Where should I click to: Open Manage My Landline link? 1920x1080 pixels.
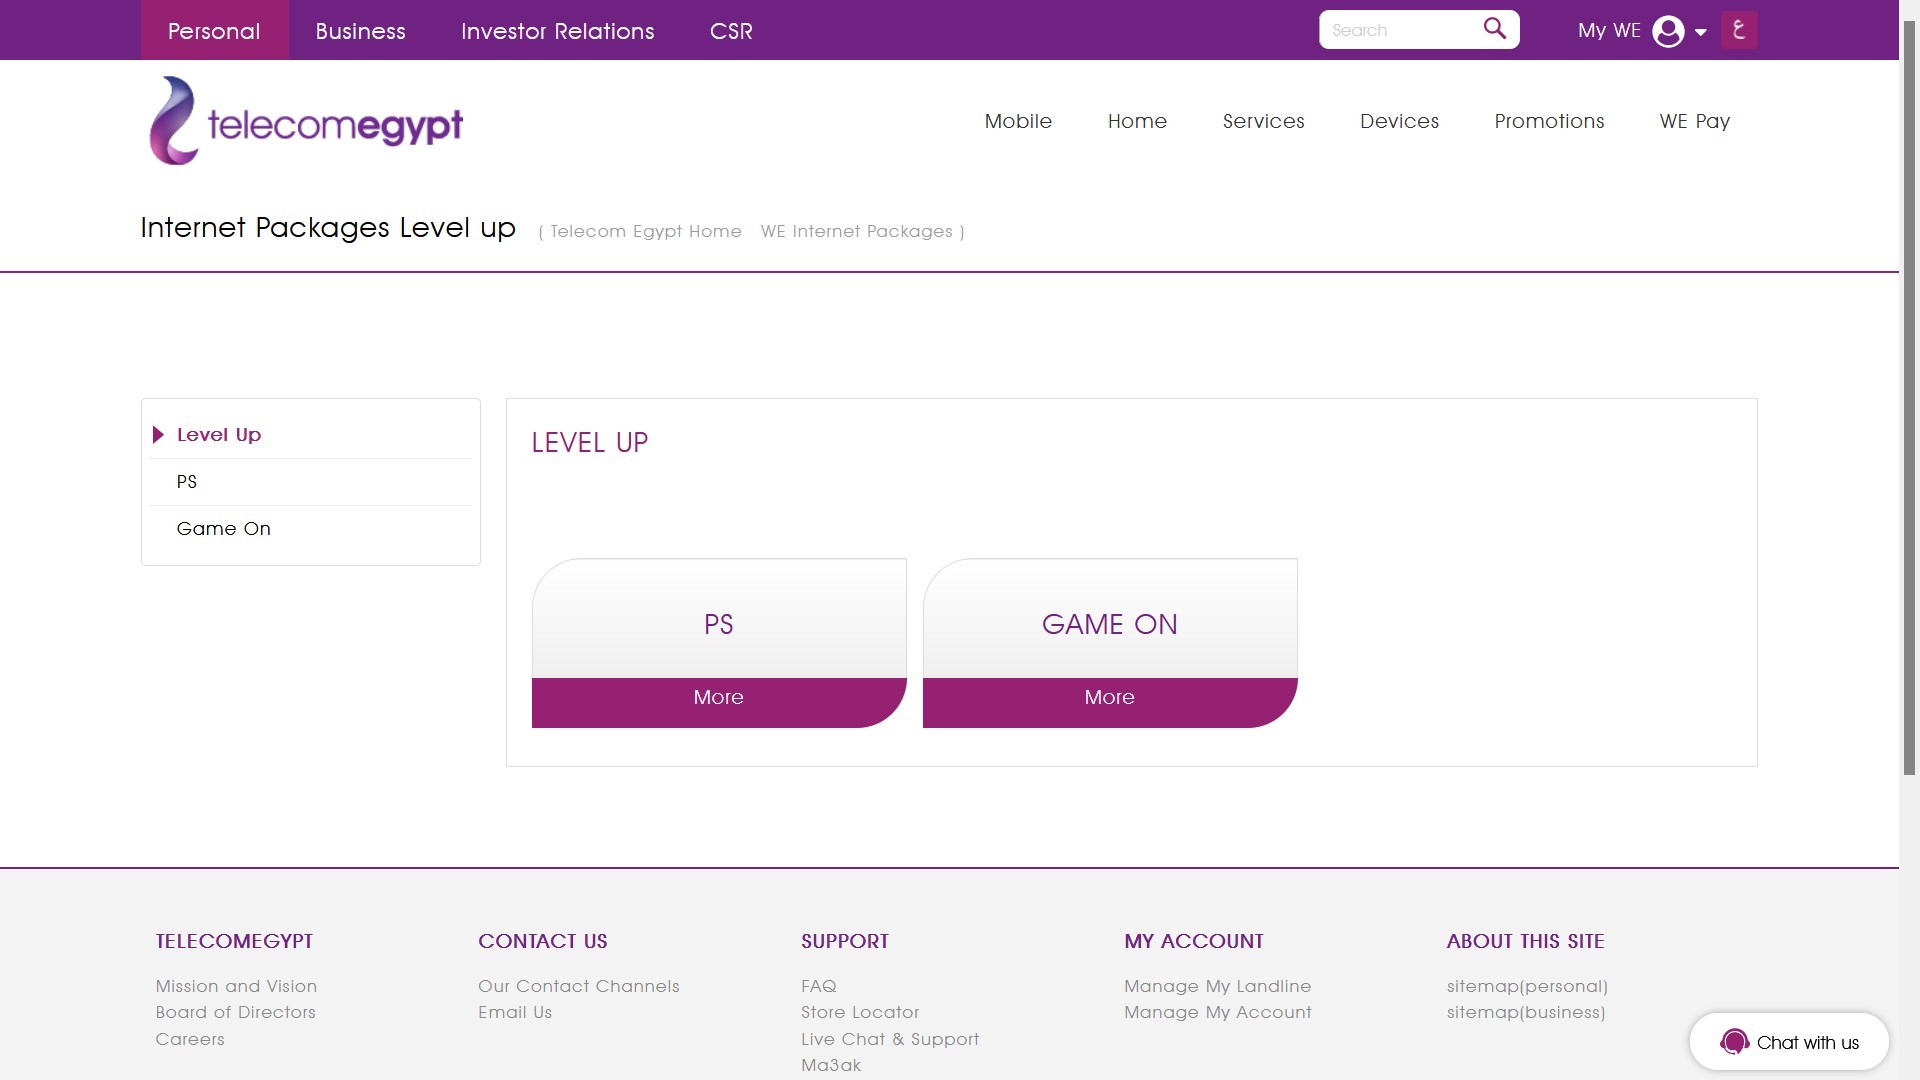(x=1217, y=986)
